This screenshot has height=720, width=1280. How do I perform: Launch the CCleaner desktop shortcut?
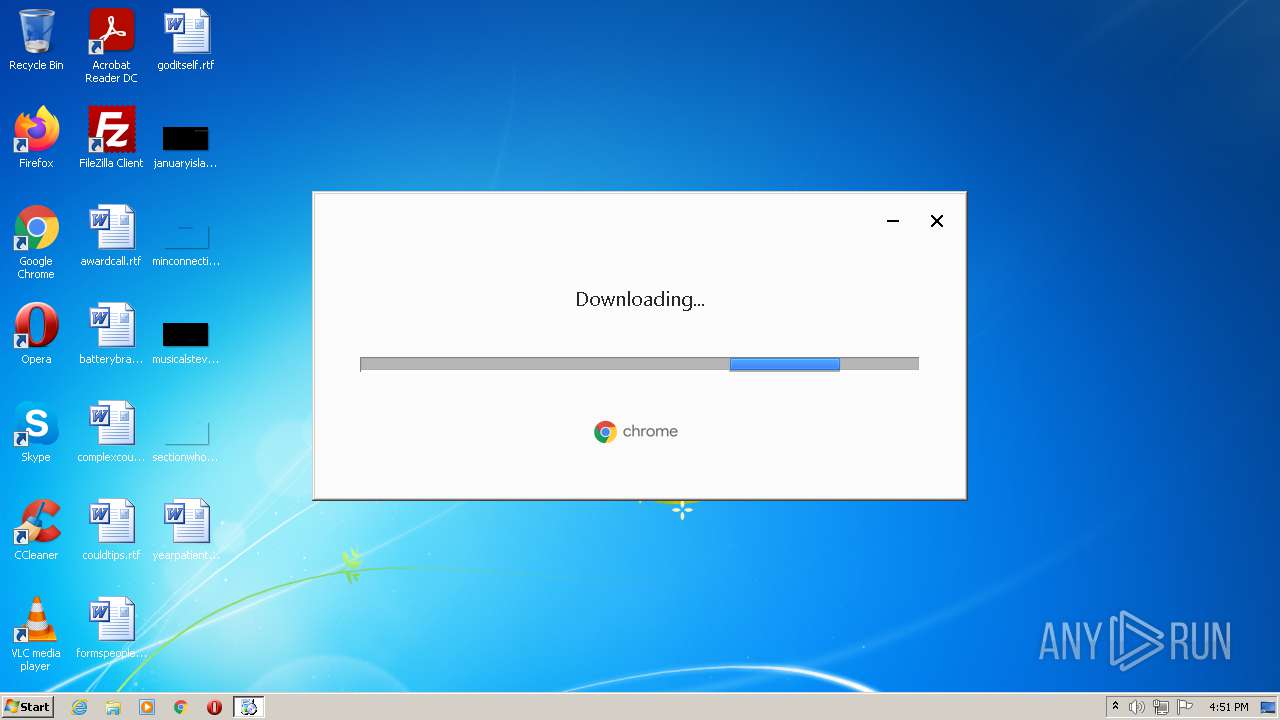(36, 530)
